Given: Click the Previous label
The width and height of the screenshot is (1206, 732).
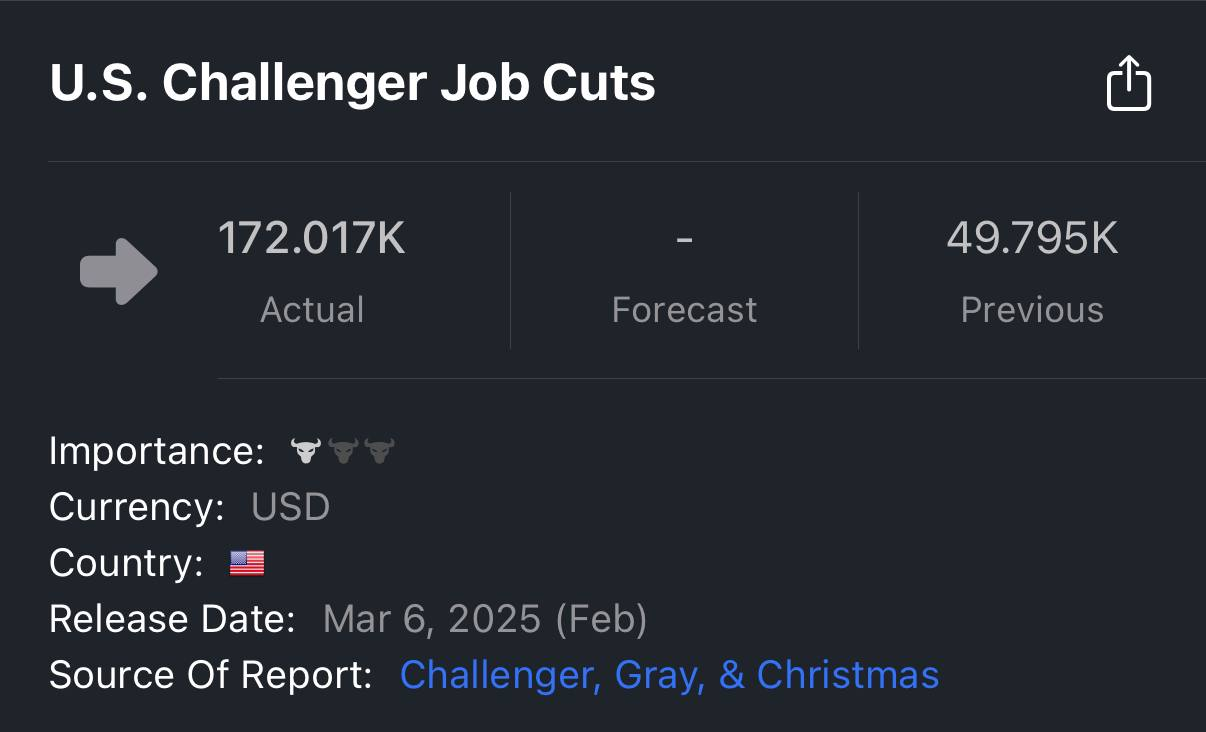Looking at the screenshot, I should 1032,310.
